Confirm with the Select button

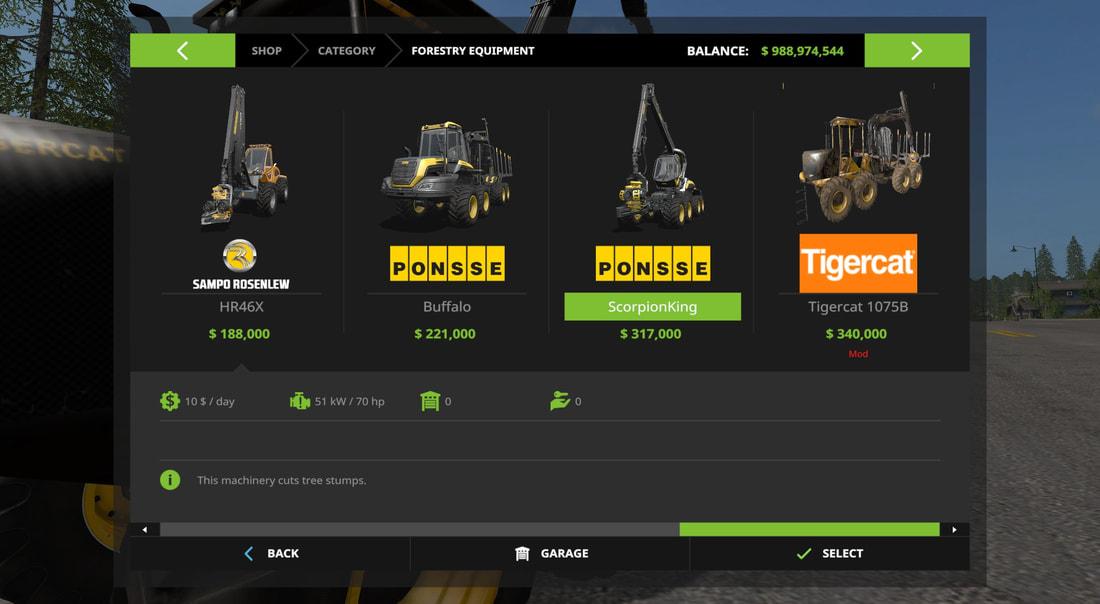pos(830,553)
